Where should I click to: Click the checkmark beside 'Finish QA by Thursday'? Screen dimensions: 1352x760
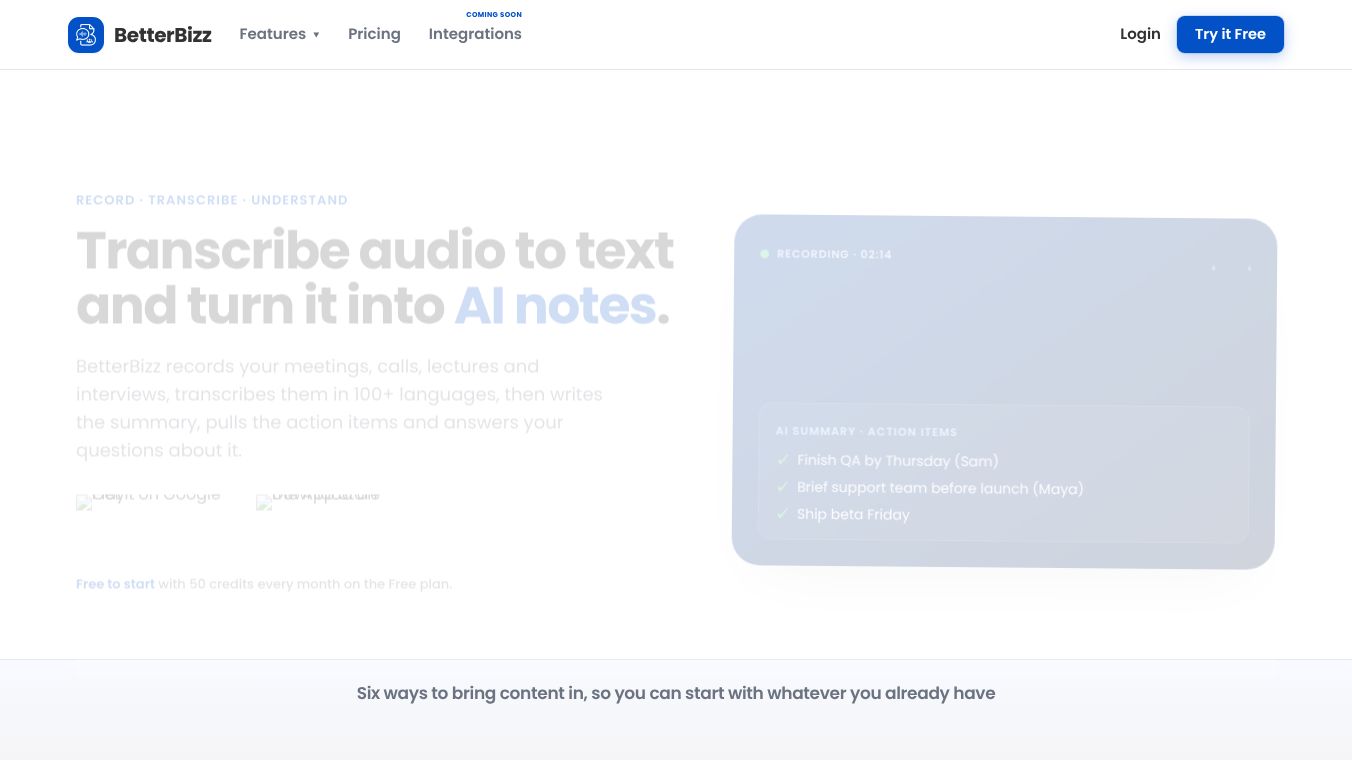[x=783, y=460]
